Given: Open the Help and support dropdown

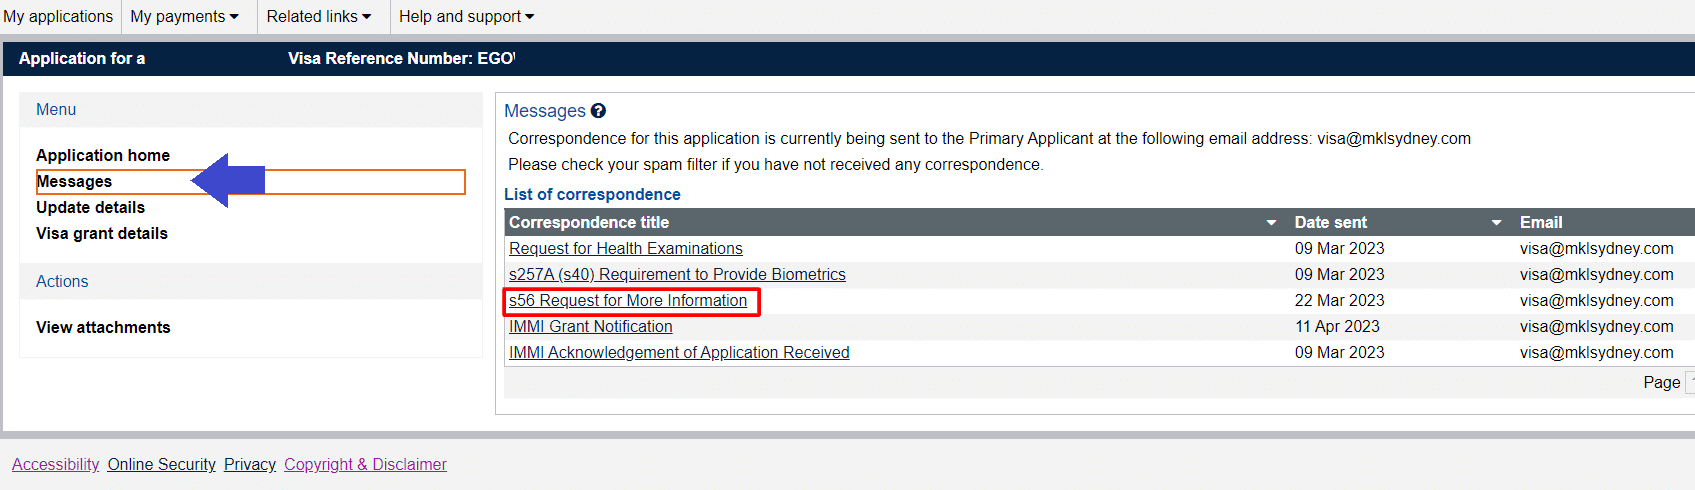Looking at the screenshot, I should coord(466,17).
